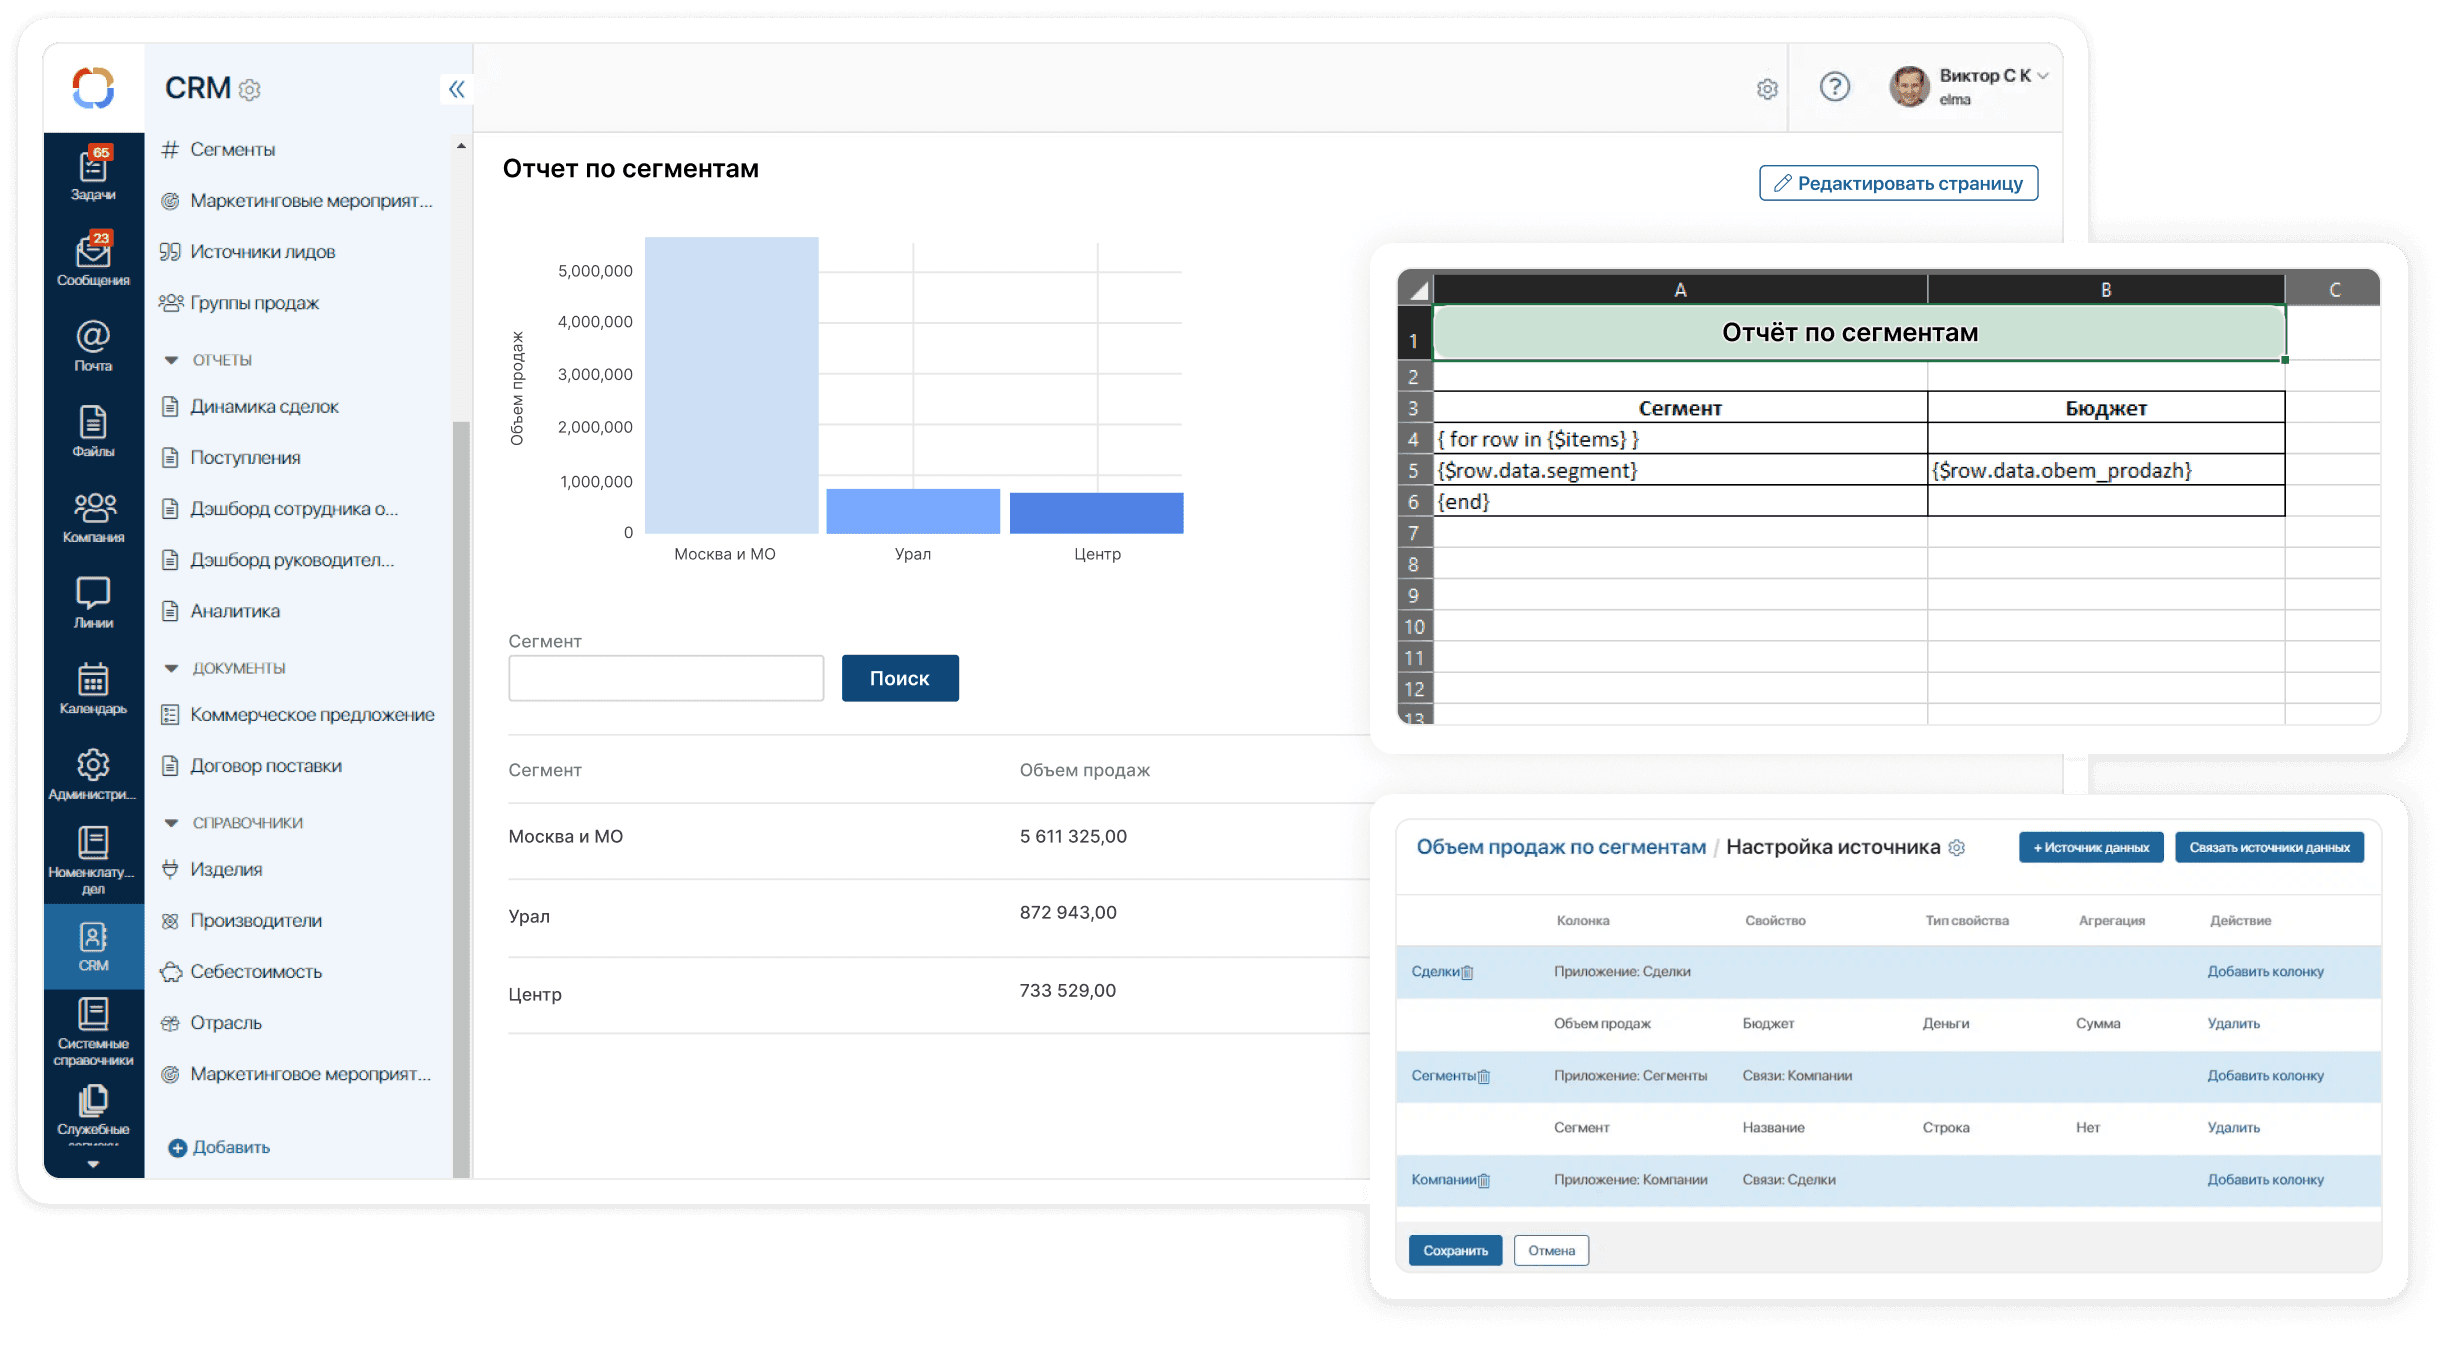Image resolution: width=2456 pixels, height=1362 pixels.
Task: Click gear icon next to CRM title
Action: click(250, 90)
